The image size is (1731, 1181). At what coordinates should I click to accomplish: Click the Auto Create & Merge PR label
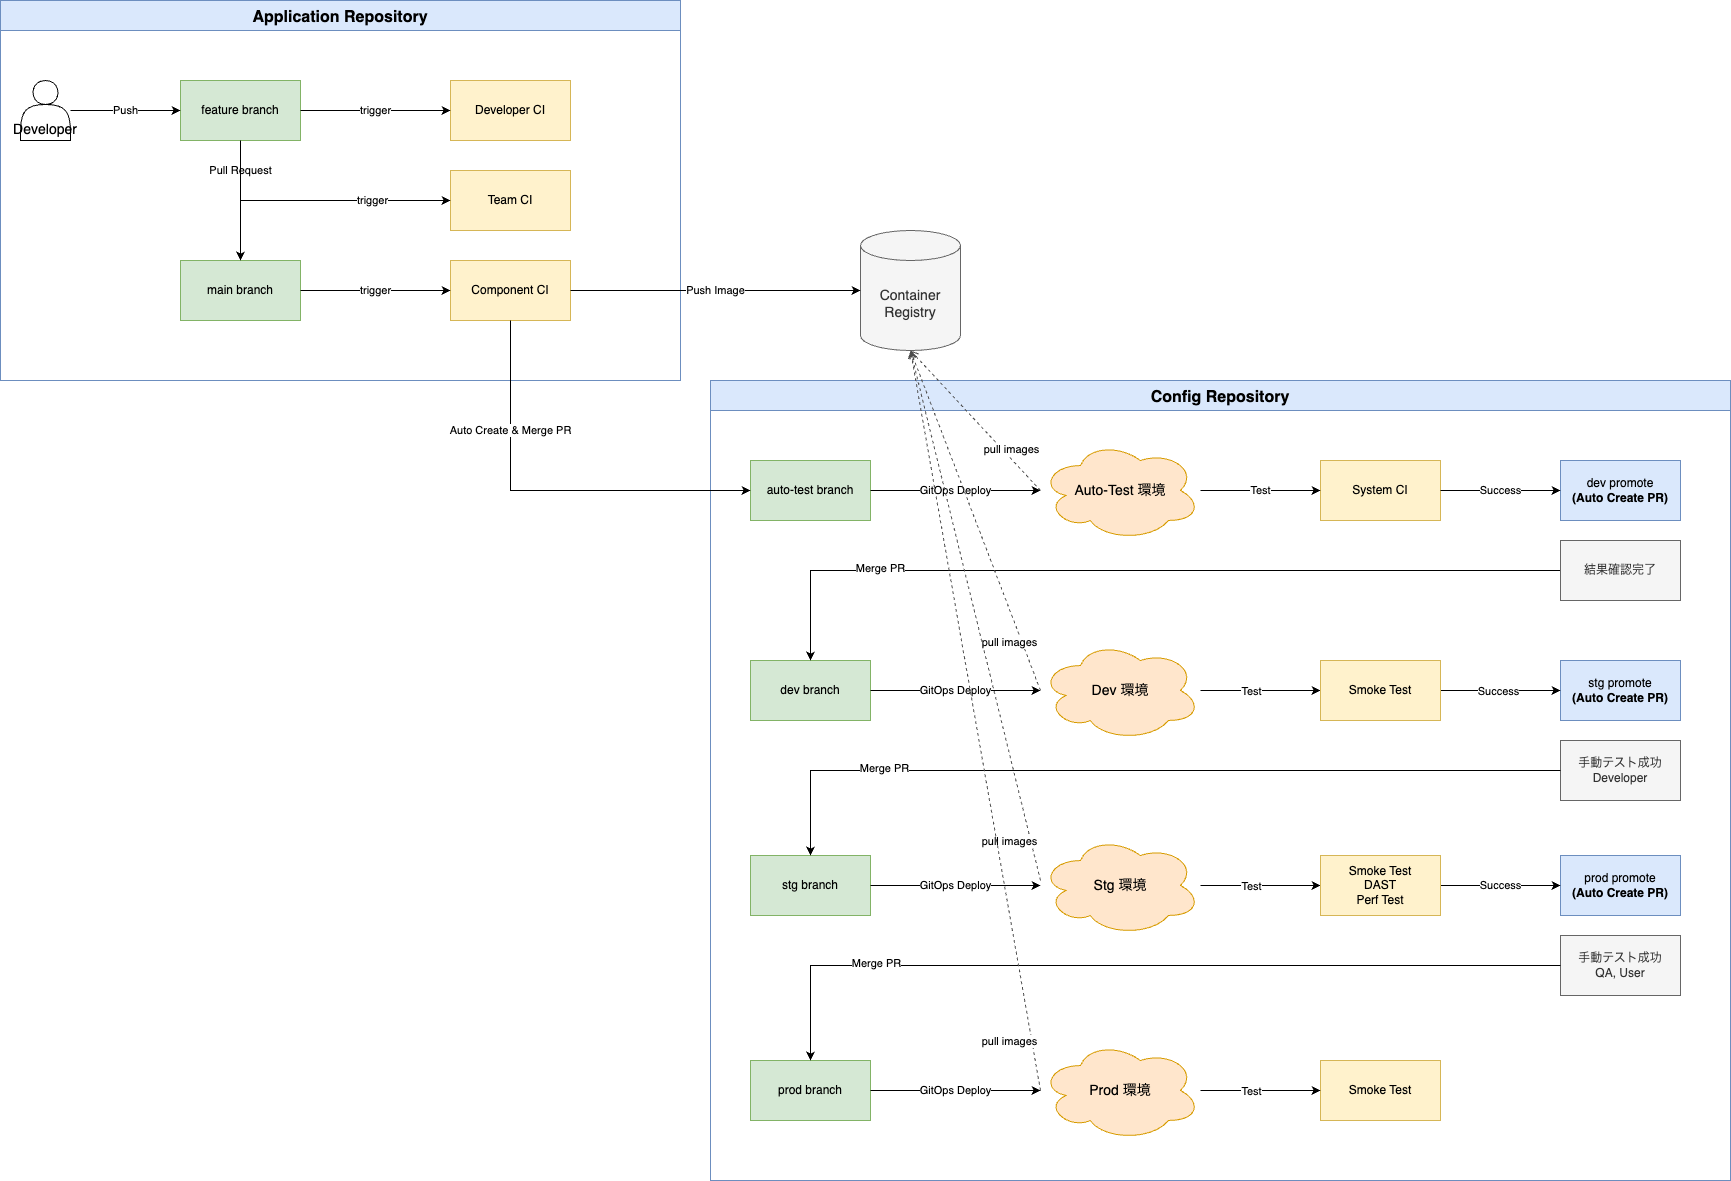pyautogui.click(x=510, y=430)
